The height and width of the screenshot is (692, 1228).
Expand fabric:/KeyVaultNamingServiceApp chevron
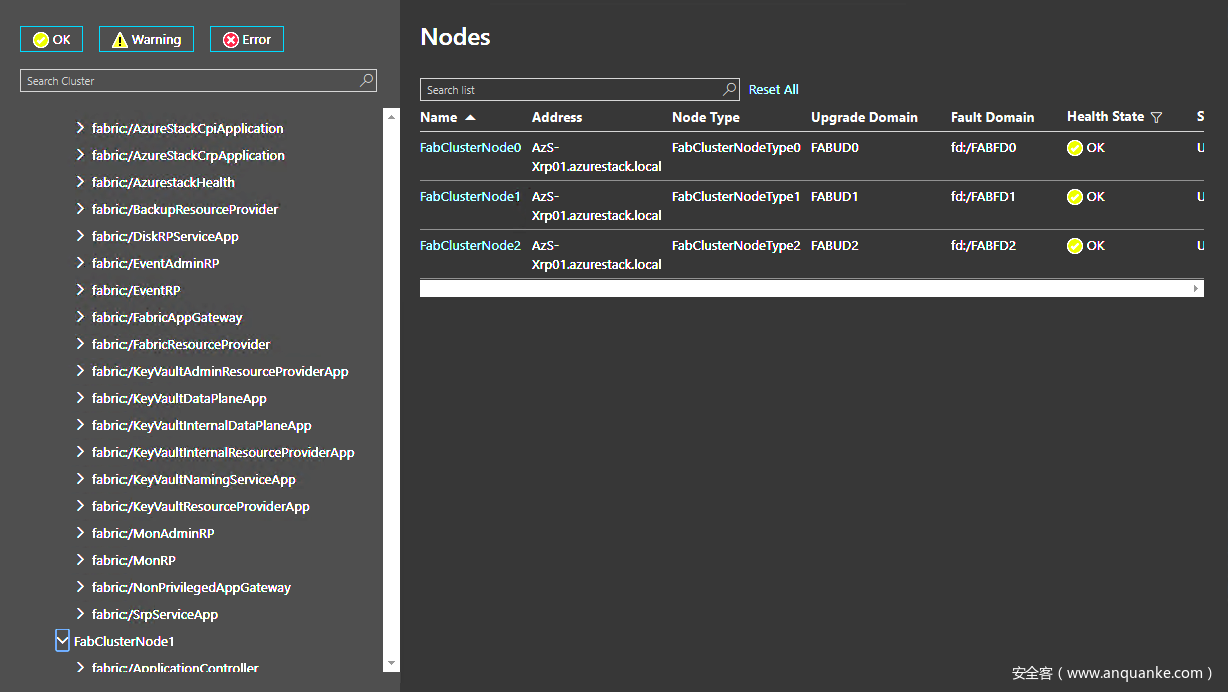click(80, 479)
